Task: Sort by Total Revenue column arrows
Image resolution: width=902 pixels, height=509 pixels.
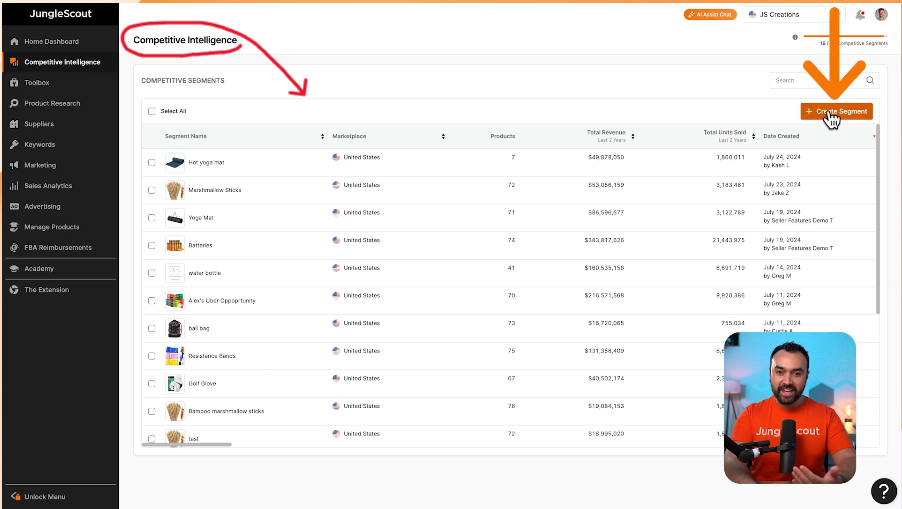Action: [633, 136]
